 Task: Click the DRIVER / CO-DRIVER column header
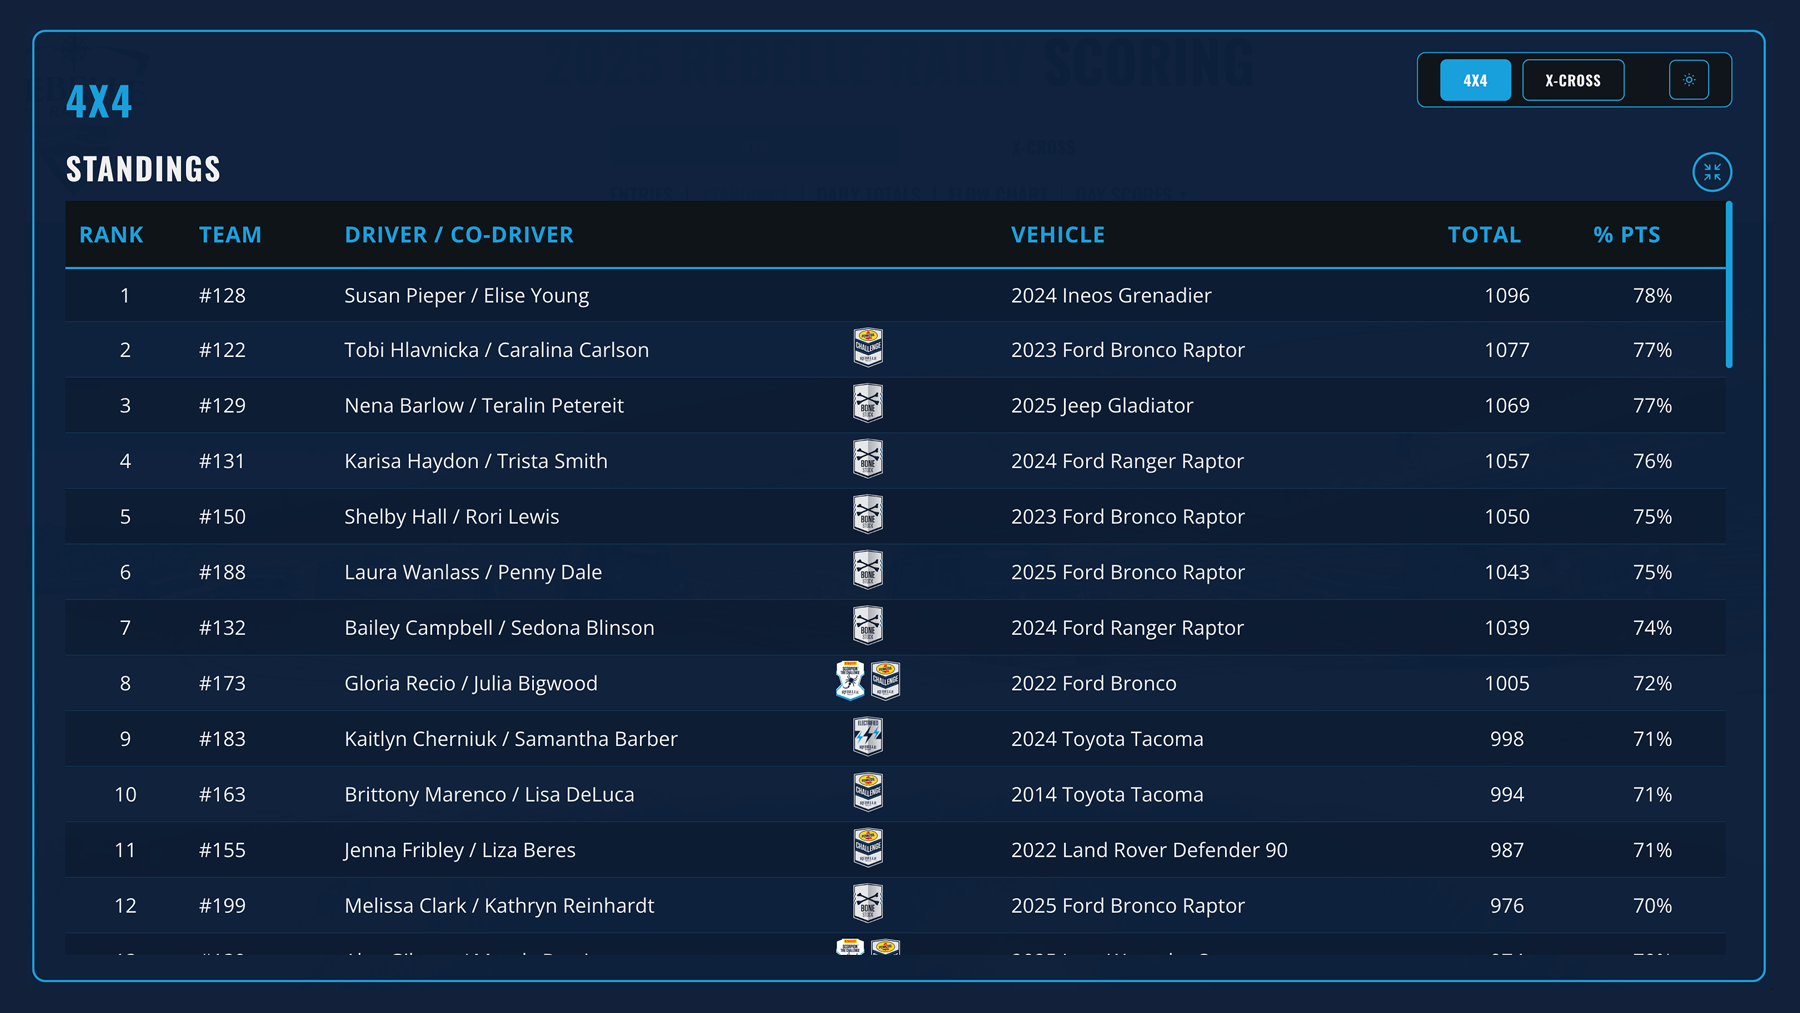[459, 235]
